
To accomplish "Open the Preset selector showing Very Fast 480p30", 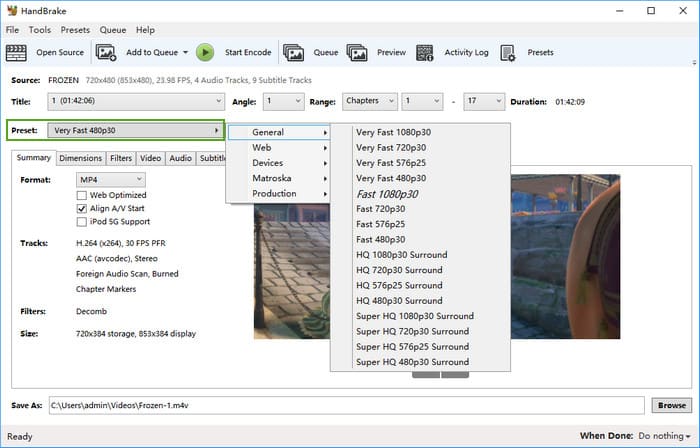I will (x=136, y=130).
